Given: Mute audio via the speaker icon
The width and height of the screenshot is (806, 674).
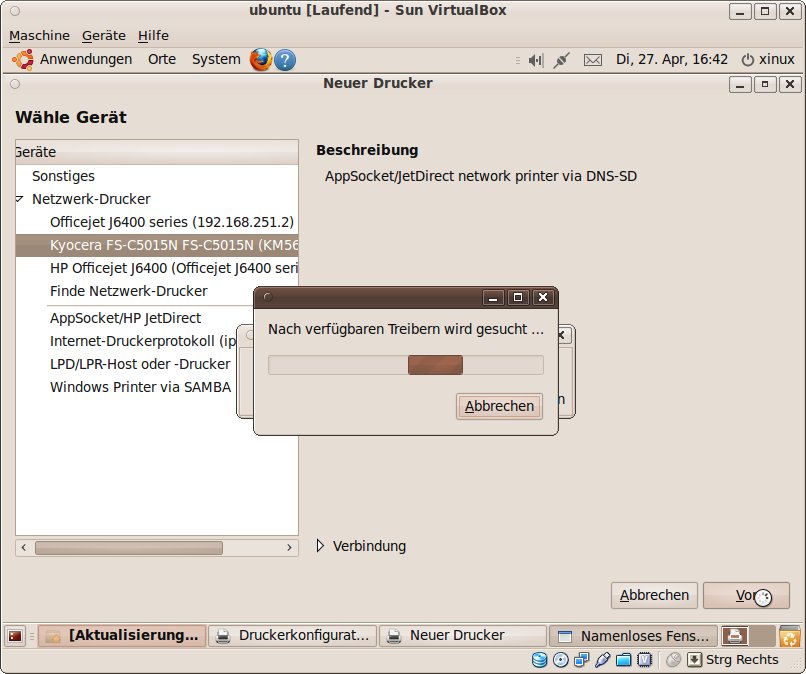Looking at the screenshot, I should [x=535, y=60].
